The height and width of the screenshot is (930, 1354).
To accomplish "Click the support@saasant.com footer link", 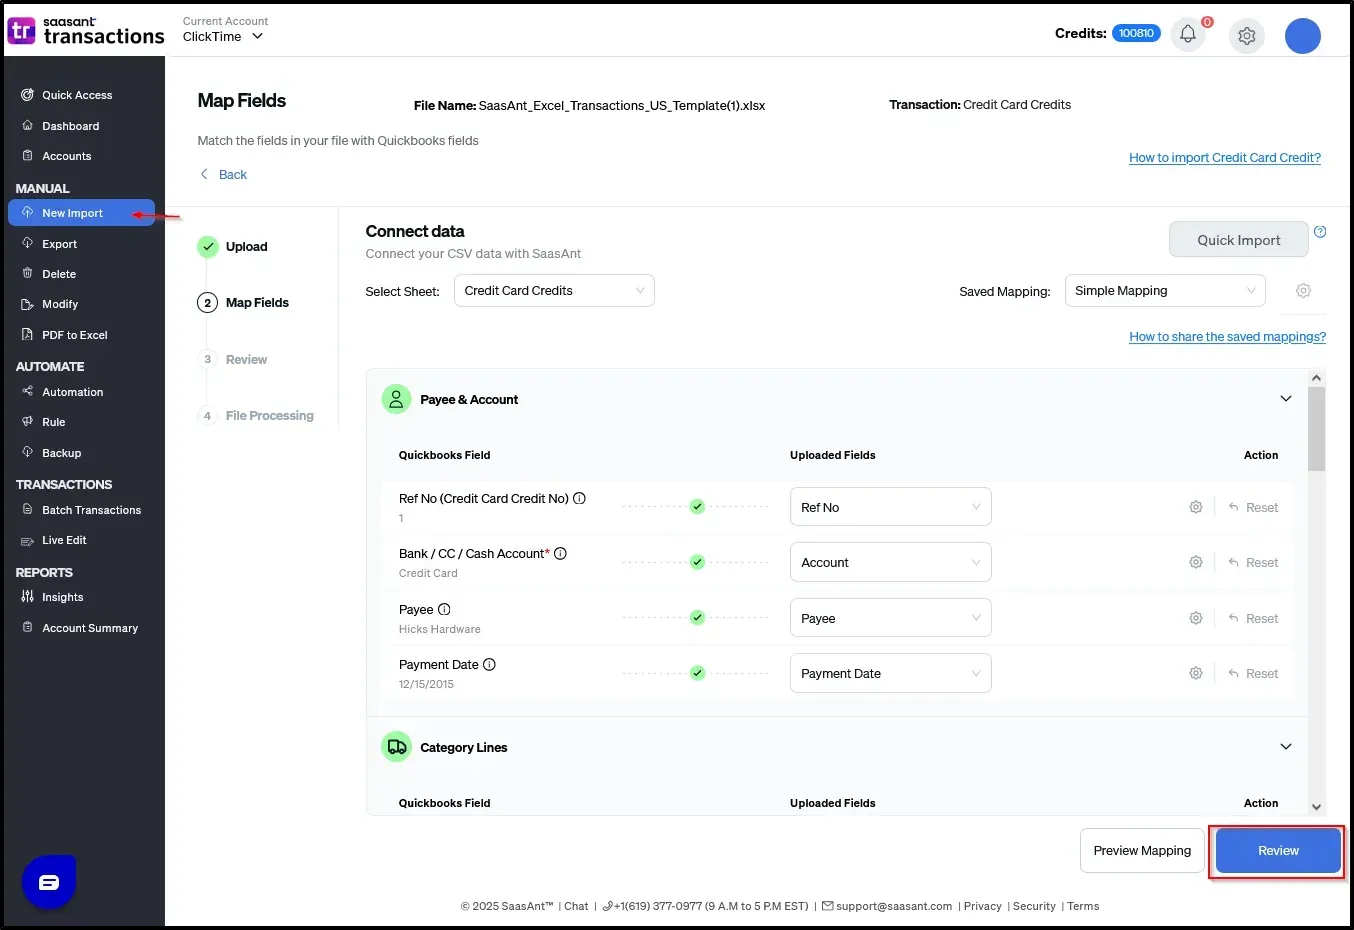I will point(894,906).
